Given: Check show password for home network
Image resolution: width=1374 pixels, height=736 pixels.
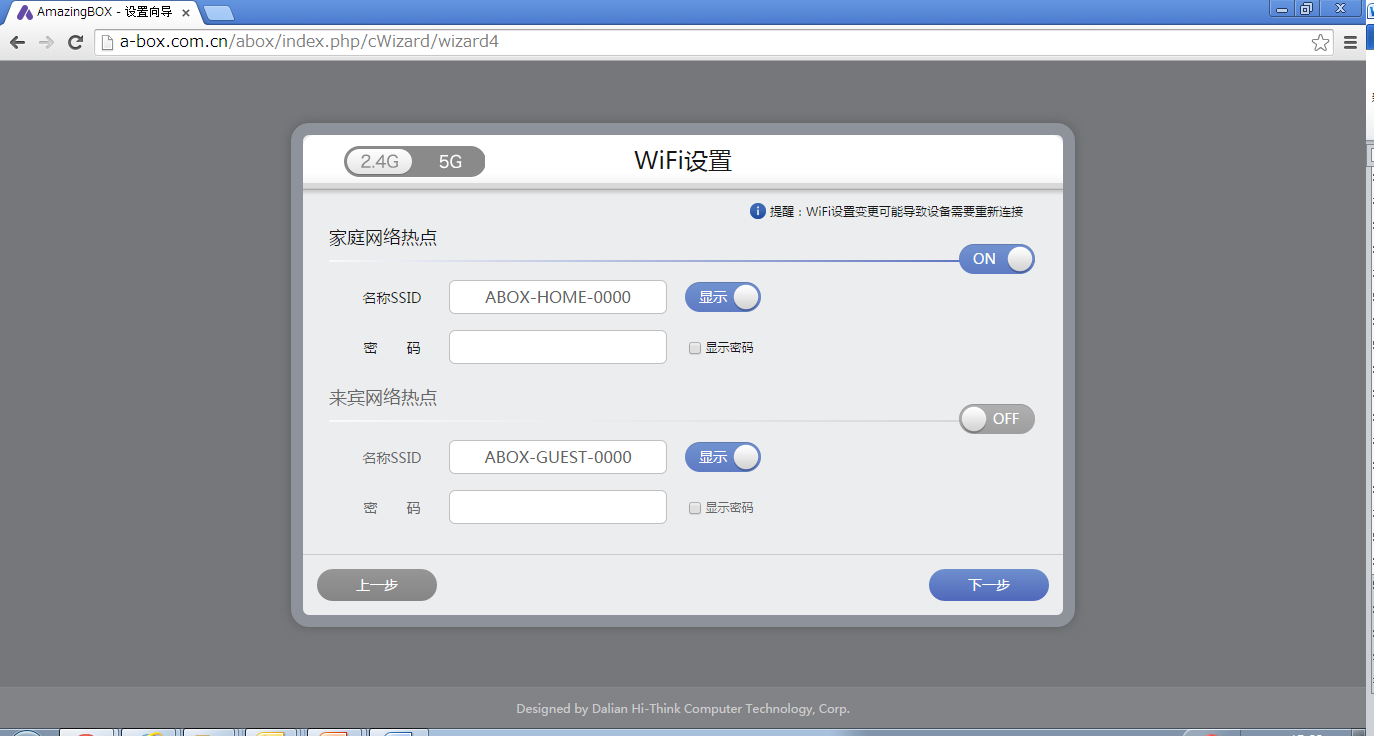Looking at the screenshot, I should (695, 348).
